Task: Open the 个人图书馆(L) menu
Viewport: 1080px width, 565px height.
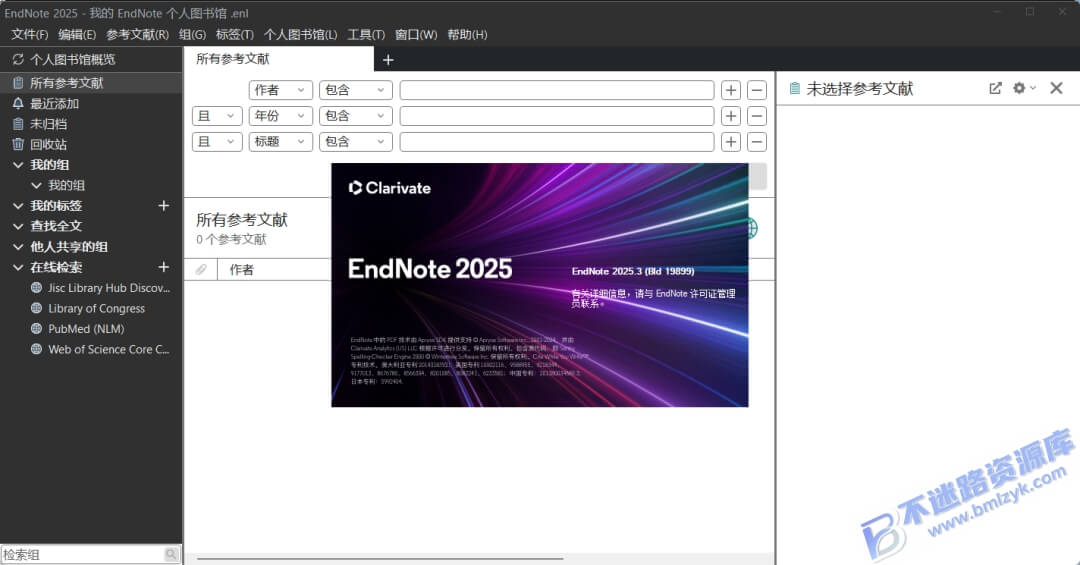Action: 300,34
